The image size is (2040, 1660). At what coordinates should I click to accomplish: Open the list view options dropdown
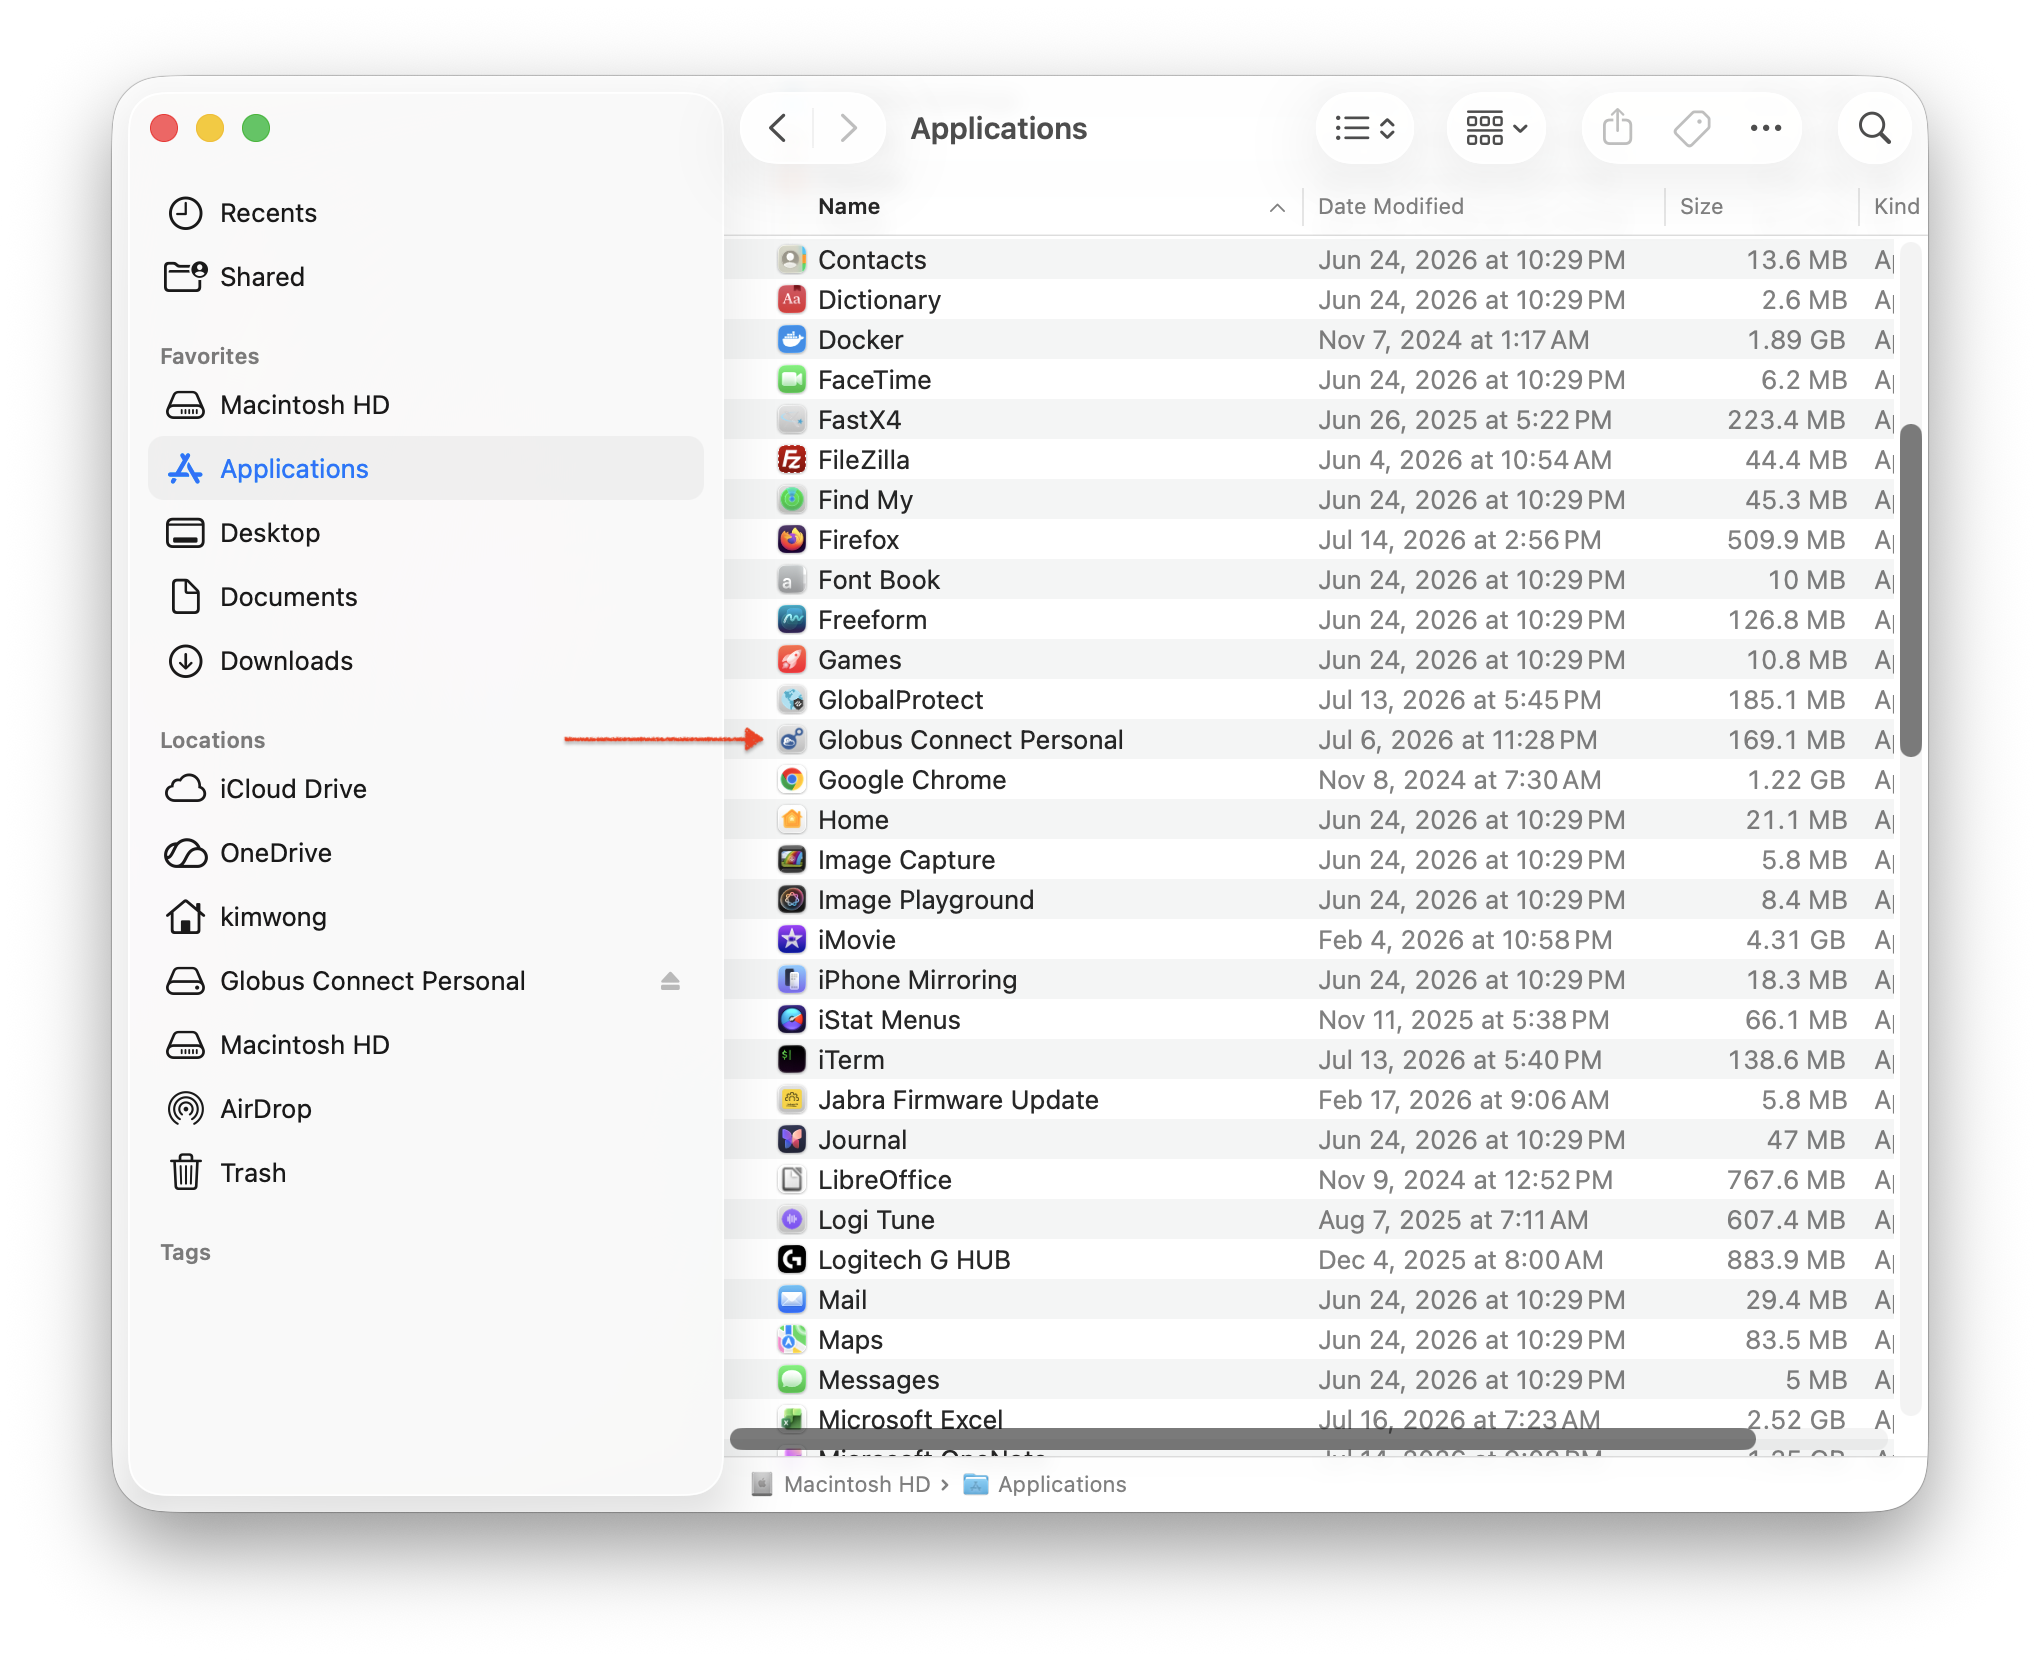[x=1365, y=128]
